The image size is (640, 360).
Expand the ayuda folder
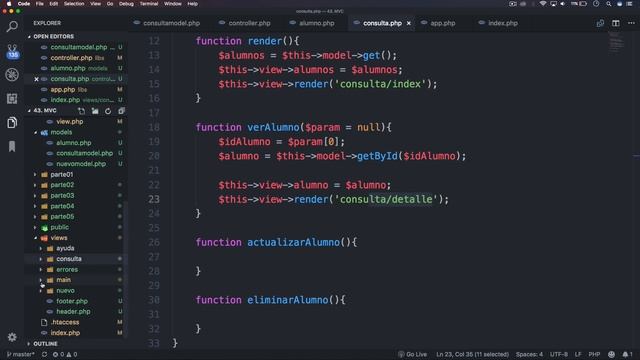(64, 248)
